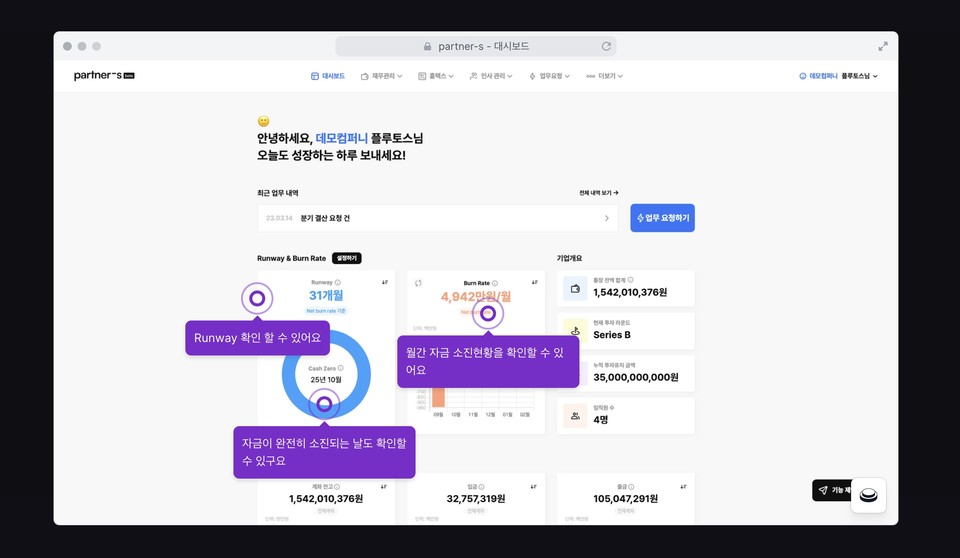960x558 pixels.
Task: Click the 설정하기 badge button
Action: (x=346, y=258)
